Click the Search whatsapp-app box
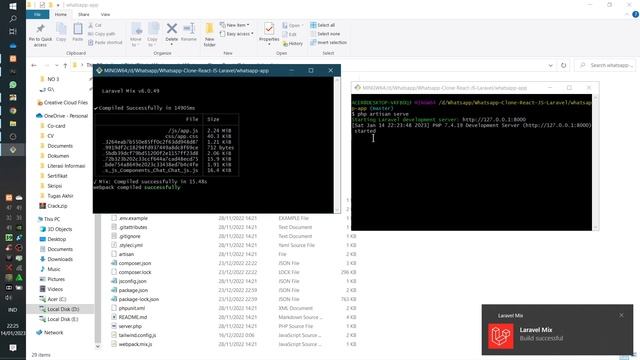The image size is (640, 360). tap(606, 65)
